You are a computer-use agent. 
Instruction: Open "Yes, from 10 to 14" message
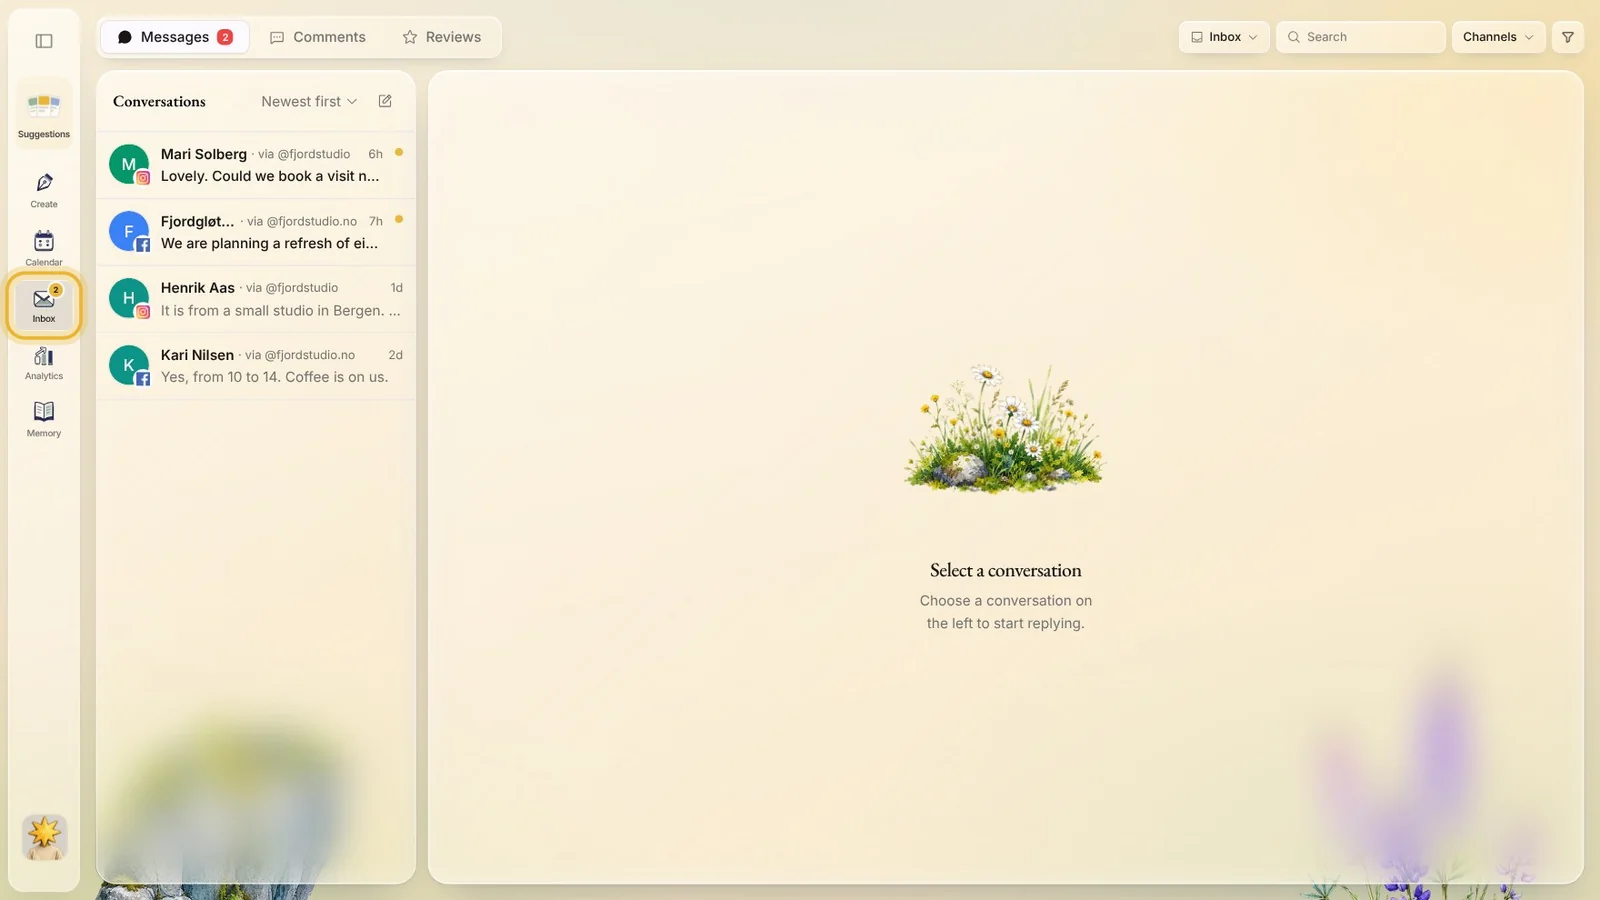coord(274,377)
